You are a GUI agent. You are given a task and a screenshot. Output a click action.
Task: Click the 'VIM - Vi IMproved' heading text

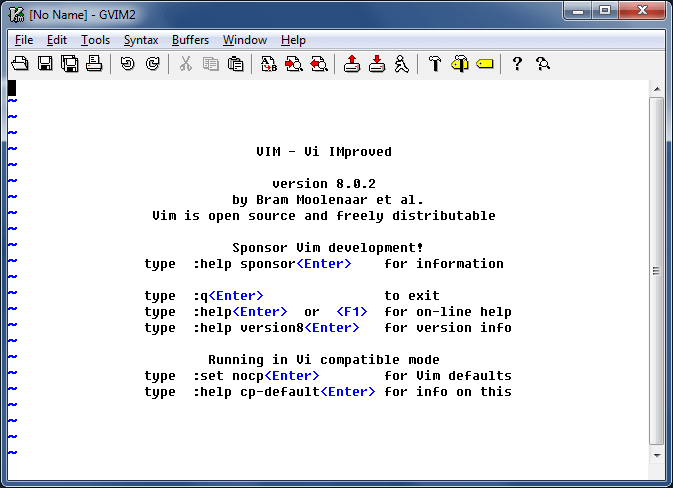tap(324, 152)
